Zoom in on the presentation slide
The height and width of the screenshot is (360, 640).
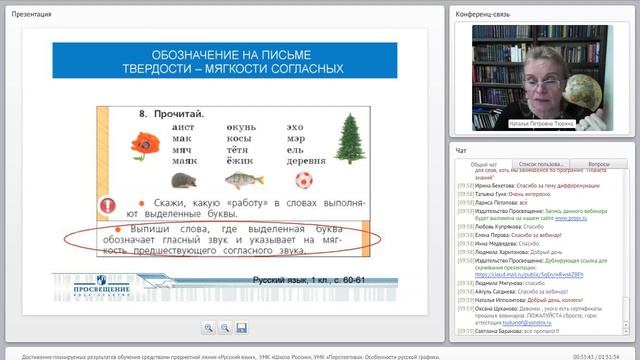coord(209,328)
